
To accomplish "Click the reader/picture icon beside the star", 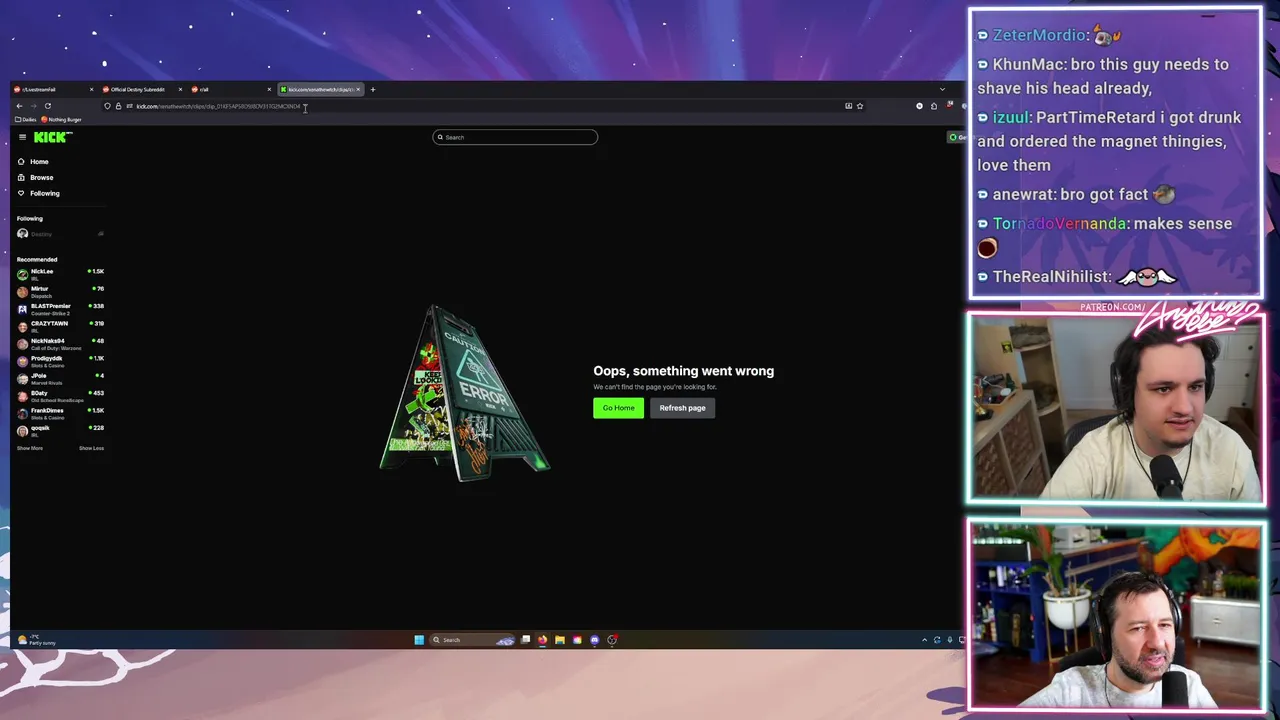I will coord(848,106).
